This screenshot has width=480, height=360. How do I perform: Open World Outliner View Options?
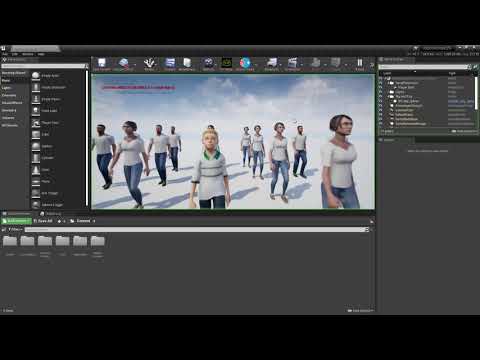464,131
